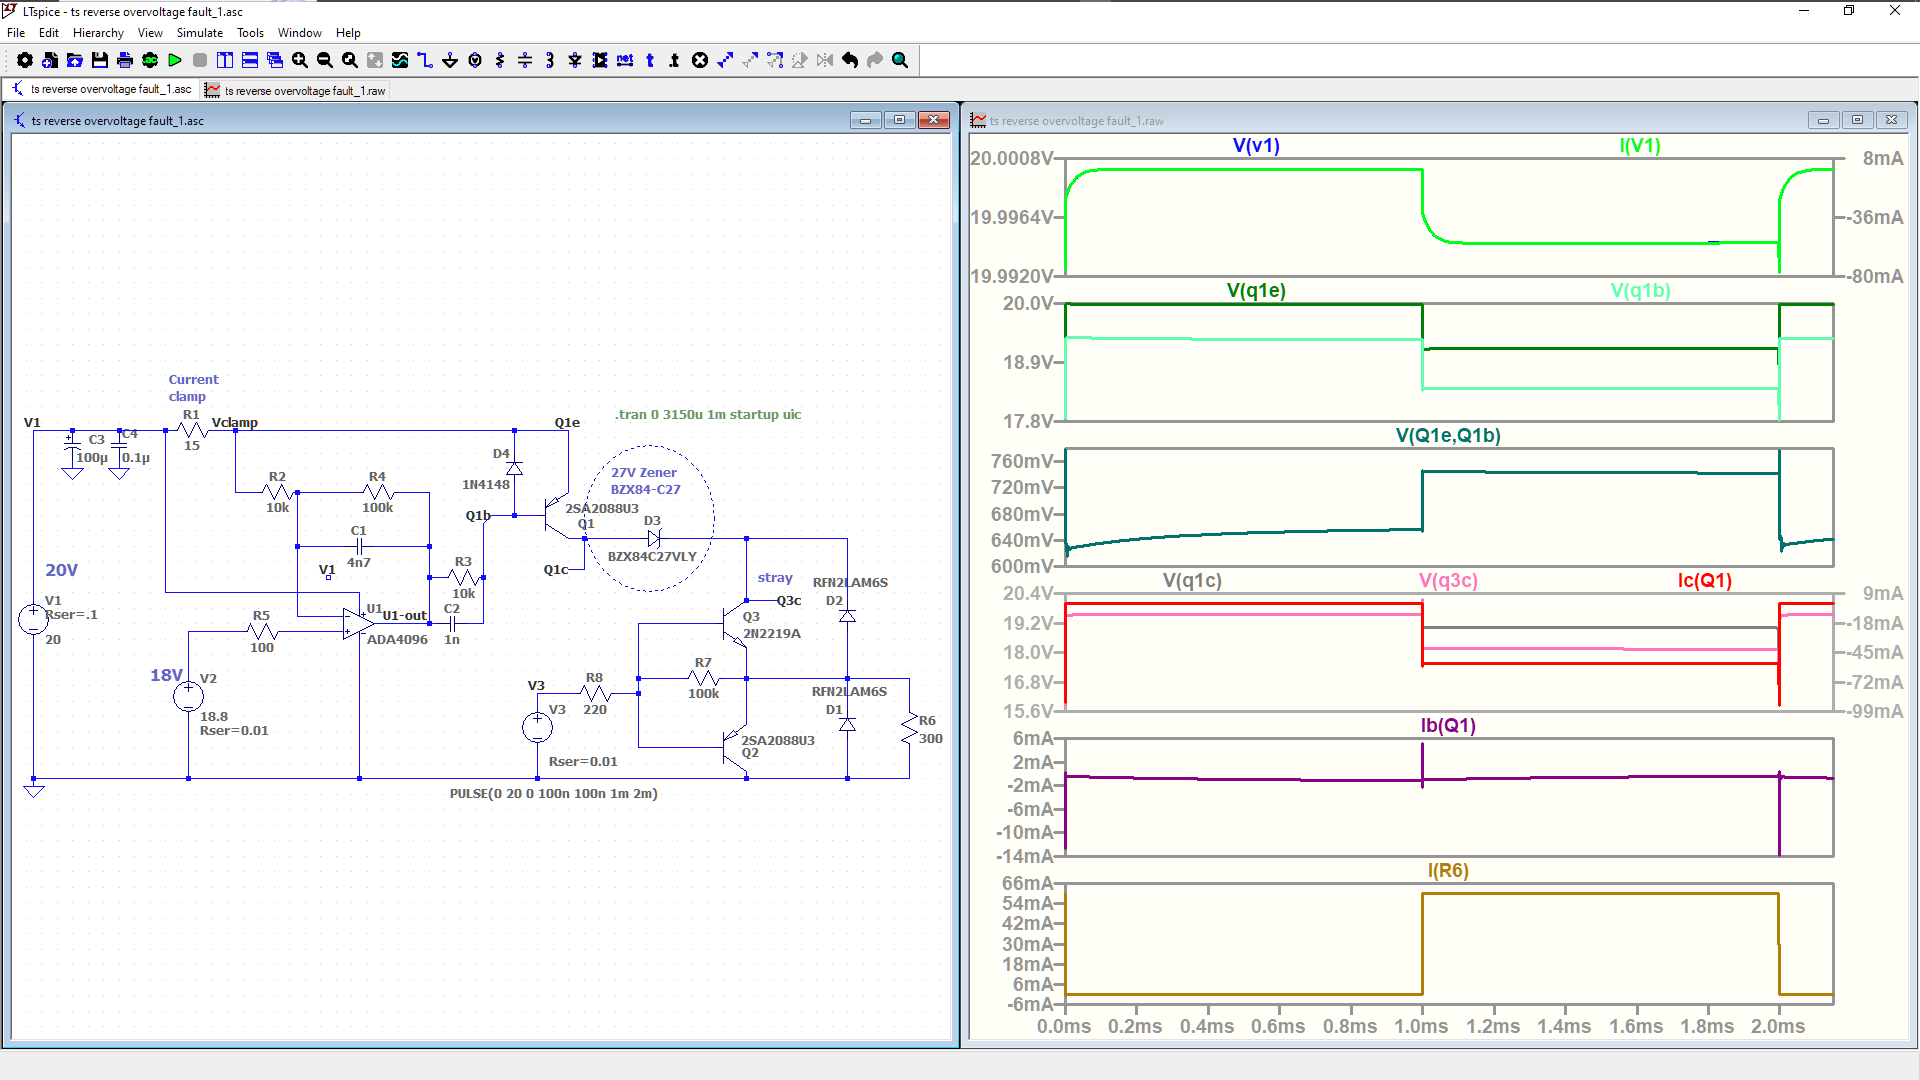This screenshot has height=1080, width=1920.
Task: Save the schematic with the floppy icon
Action: pos(100,60)
